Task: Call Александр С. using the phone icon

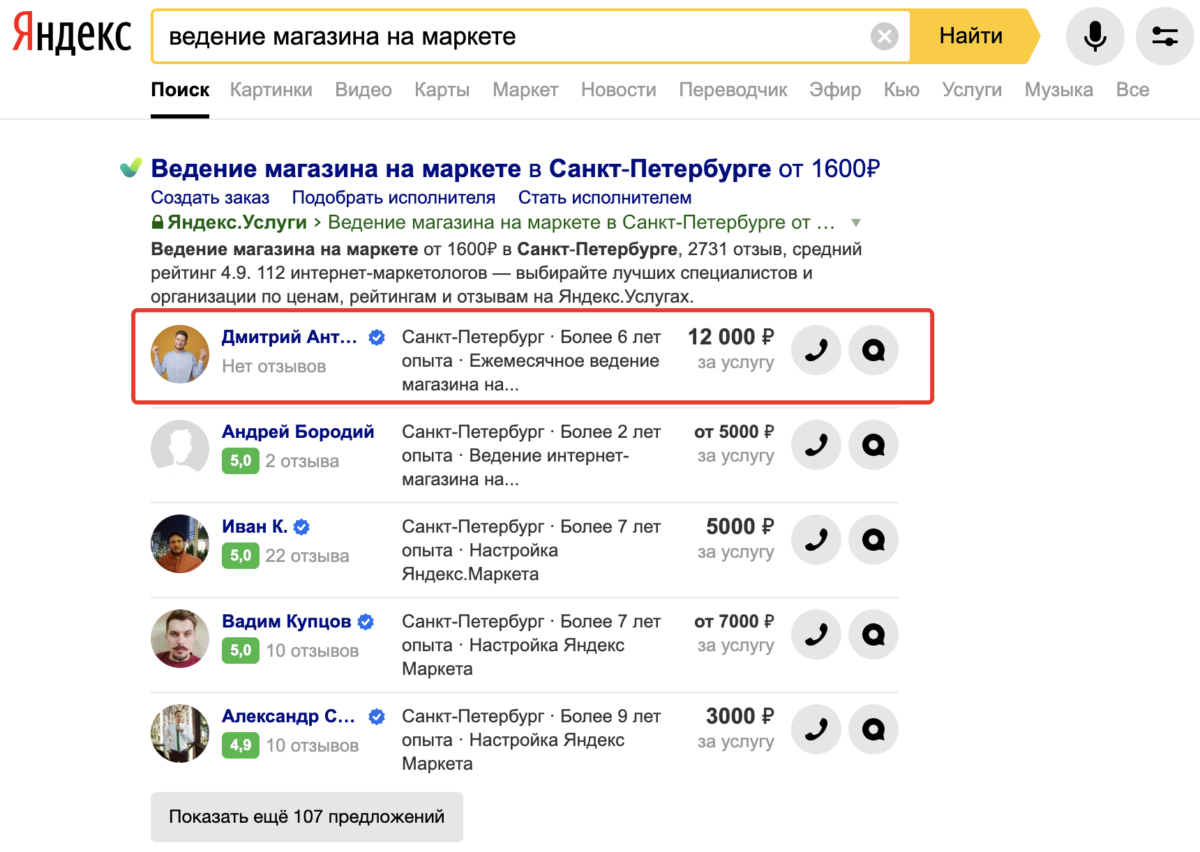Action: (816, 729)
